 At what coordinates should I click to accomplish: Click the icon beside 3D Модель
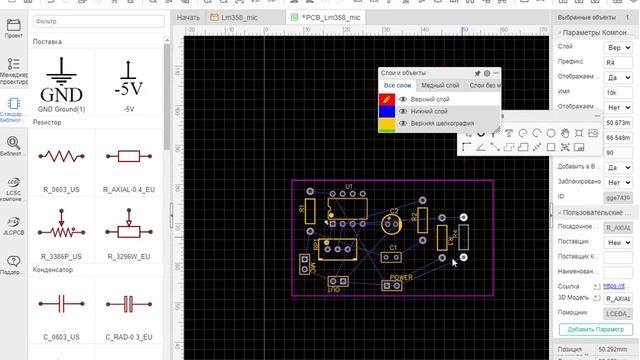(x=597, y=298)
